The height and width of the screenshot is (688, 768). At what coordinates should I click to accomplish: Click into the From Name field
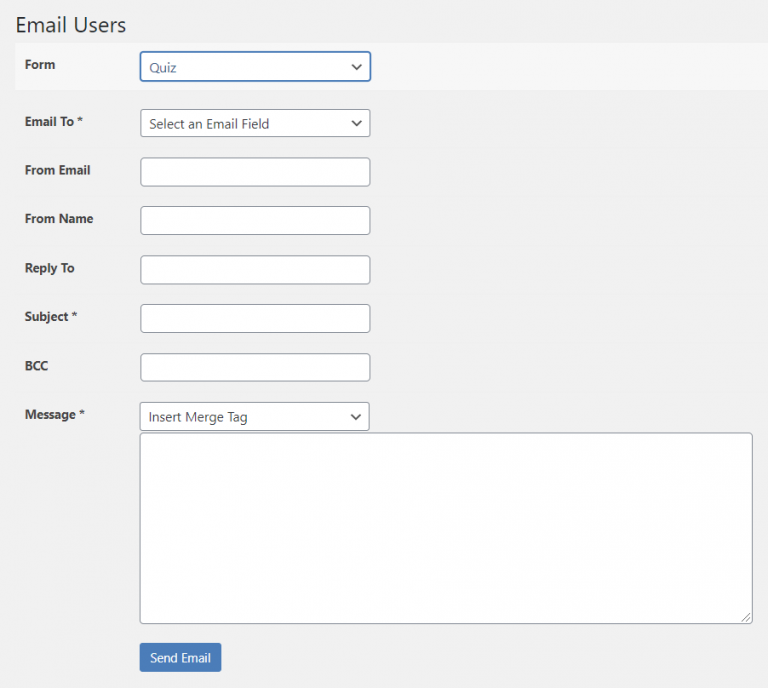255,220
